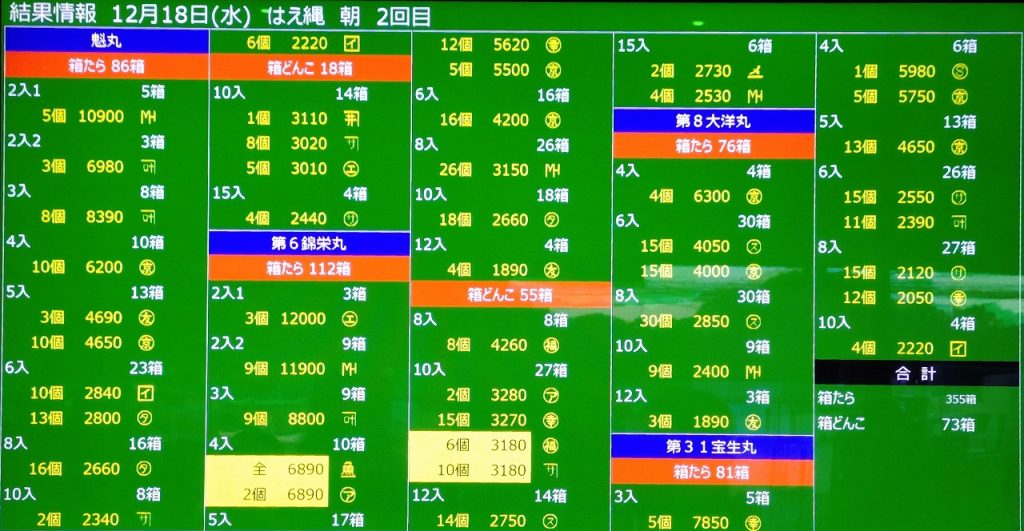Screen dimensions: 1024x531
Task: Click the buyer mark beside price 2750
Action: 551,521
